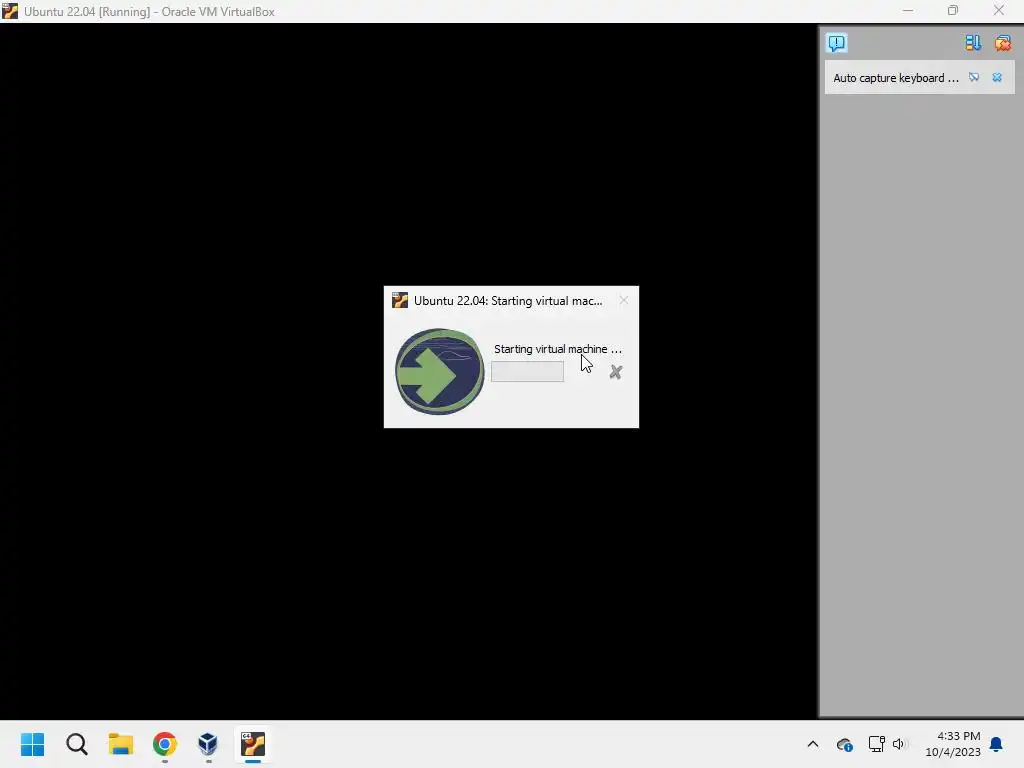Cancel the virtual machine startup with the X button
1024x768 pixels.
click(615, 372)
